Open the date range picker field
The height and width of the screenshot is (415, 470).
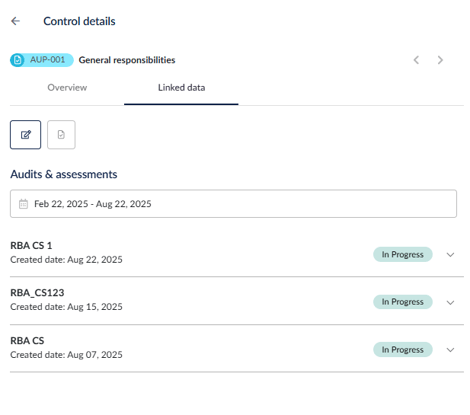[233, 204]
